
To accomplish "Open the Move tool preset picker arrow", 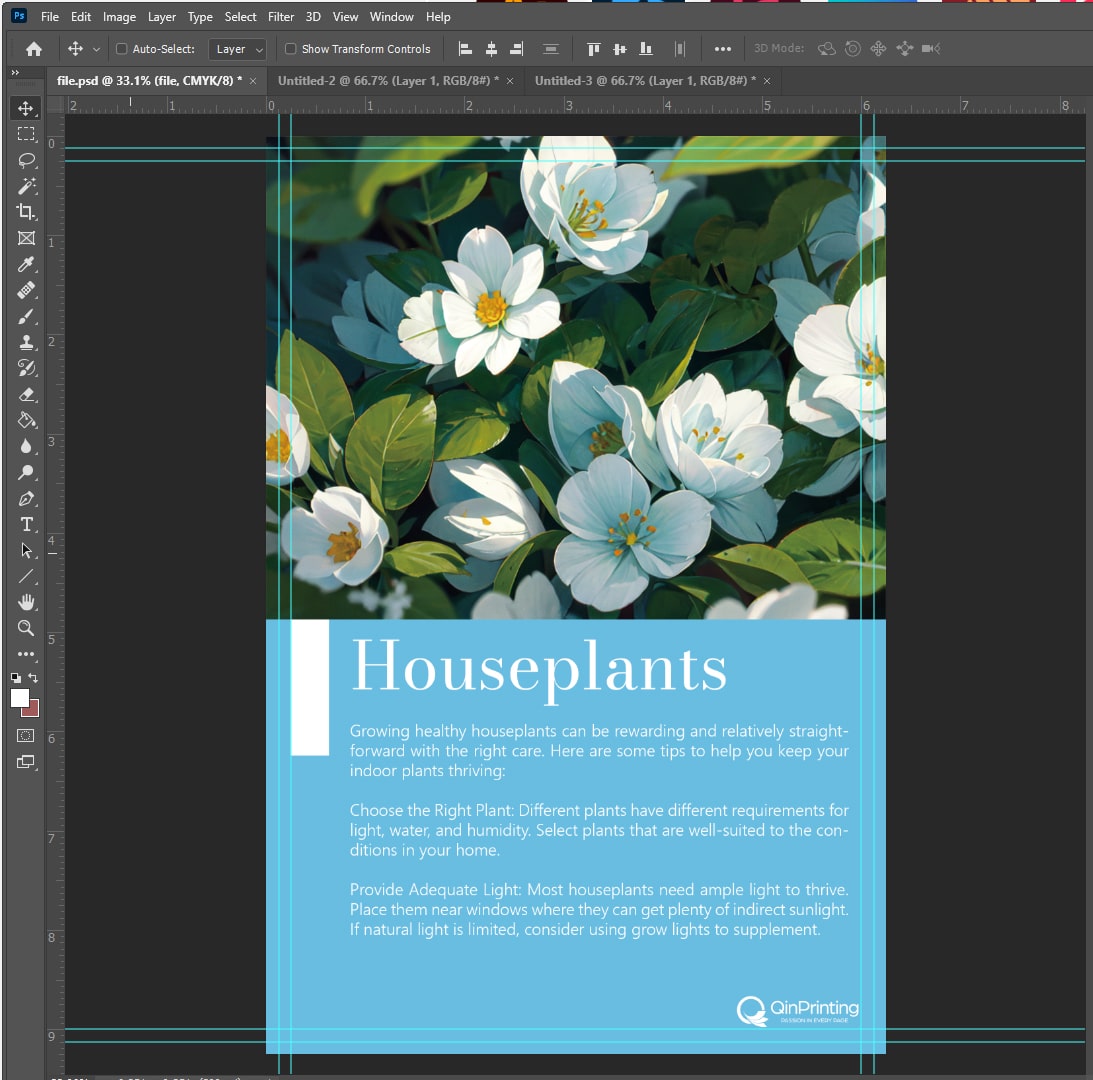I will coord(96,50).
